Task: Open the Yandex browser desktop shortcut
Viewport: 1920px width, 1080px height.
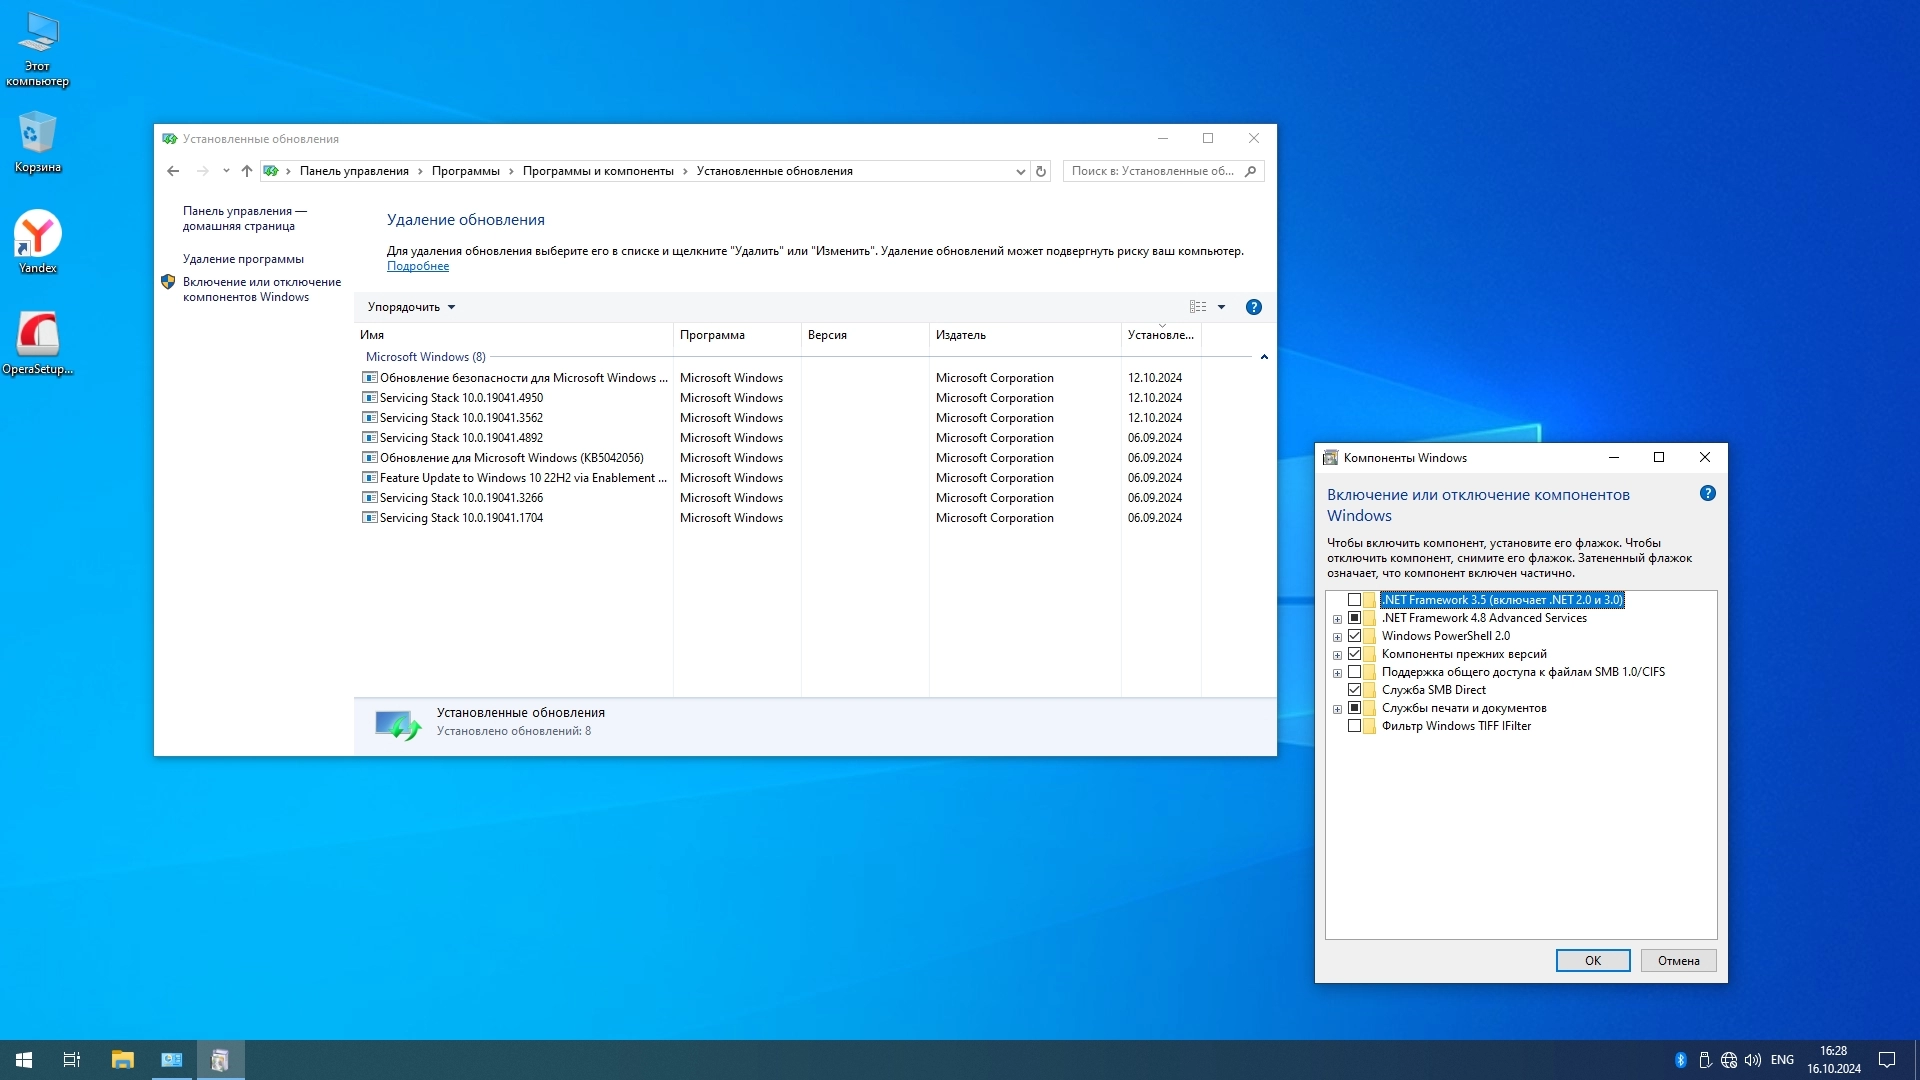Action: (x=38, y=240)
